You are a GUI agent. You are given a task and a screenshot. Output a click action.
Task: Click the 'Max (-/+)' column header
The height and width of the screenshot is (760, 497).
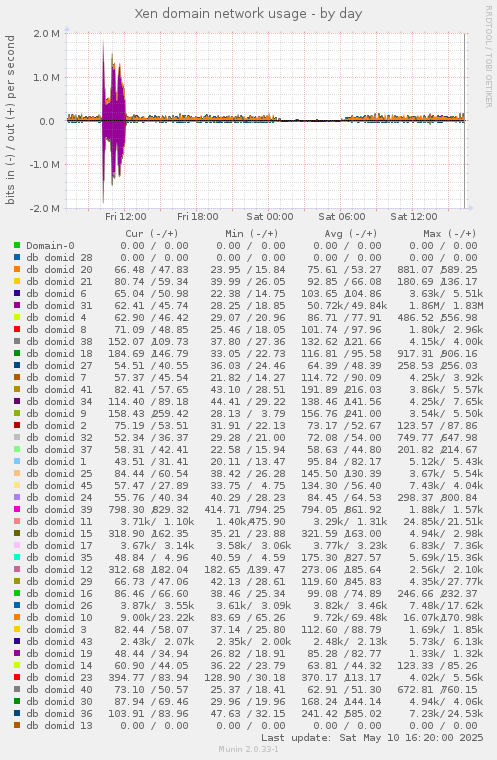[449, 234]
